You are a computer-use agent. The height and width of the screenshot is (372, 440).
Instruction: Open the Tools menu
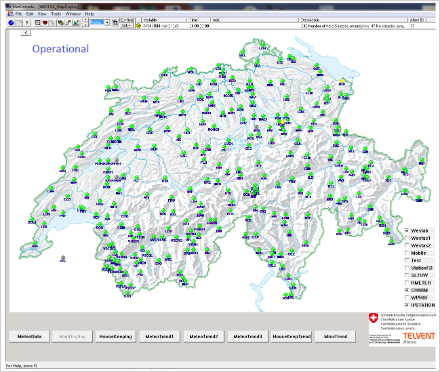click(x=56, y=14)
